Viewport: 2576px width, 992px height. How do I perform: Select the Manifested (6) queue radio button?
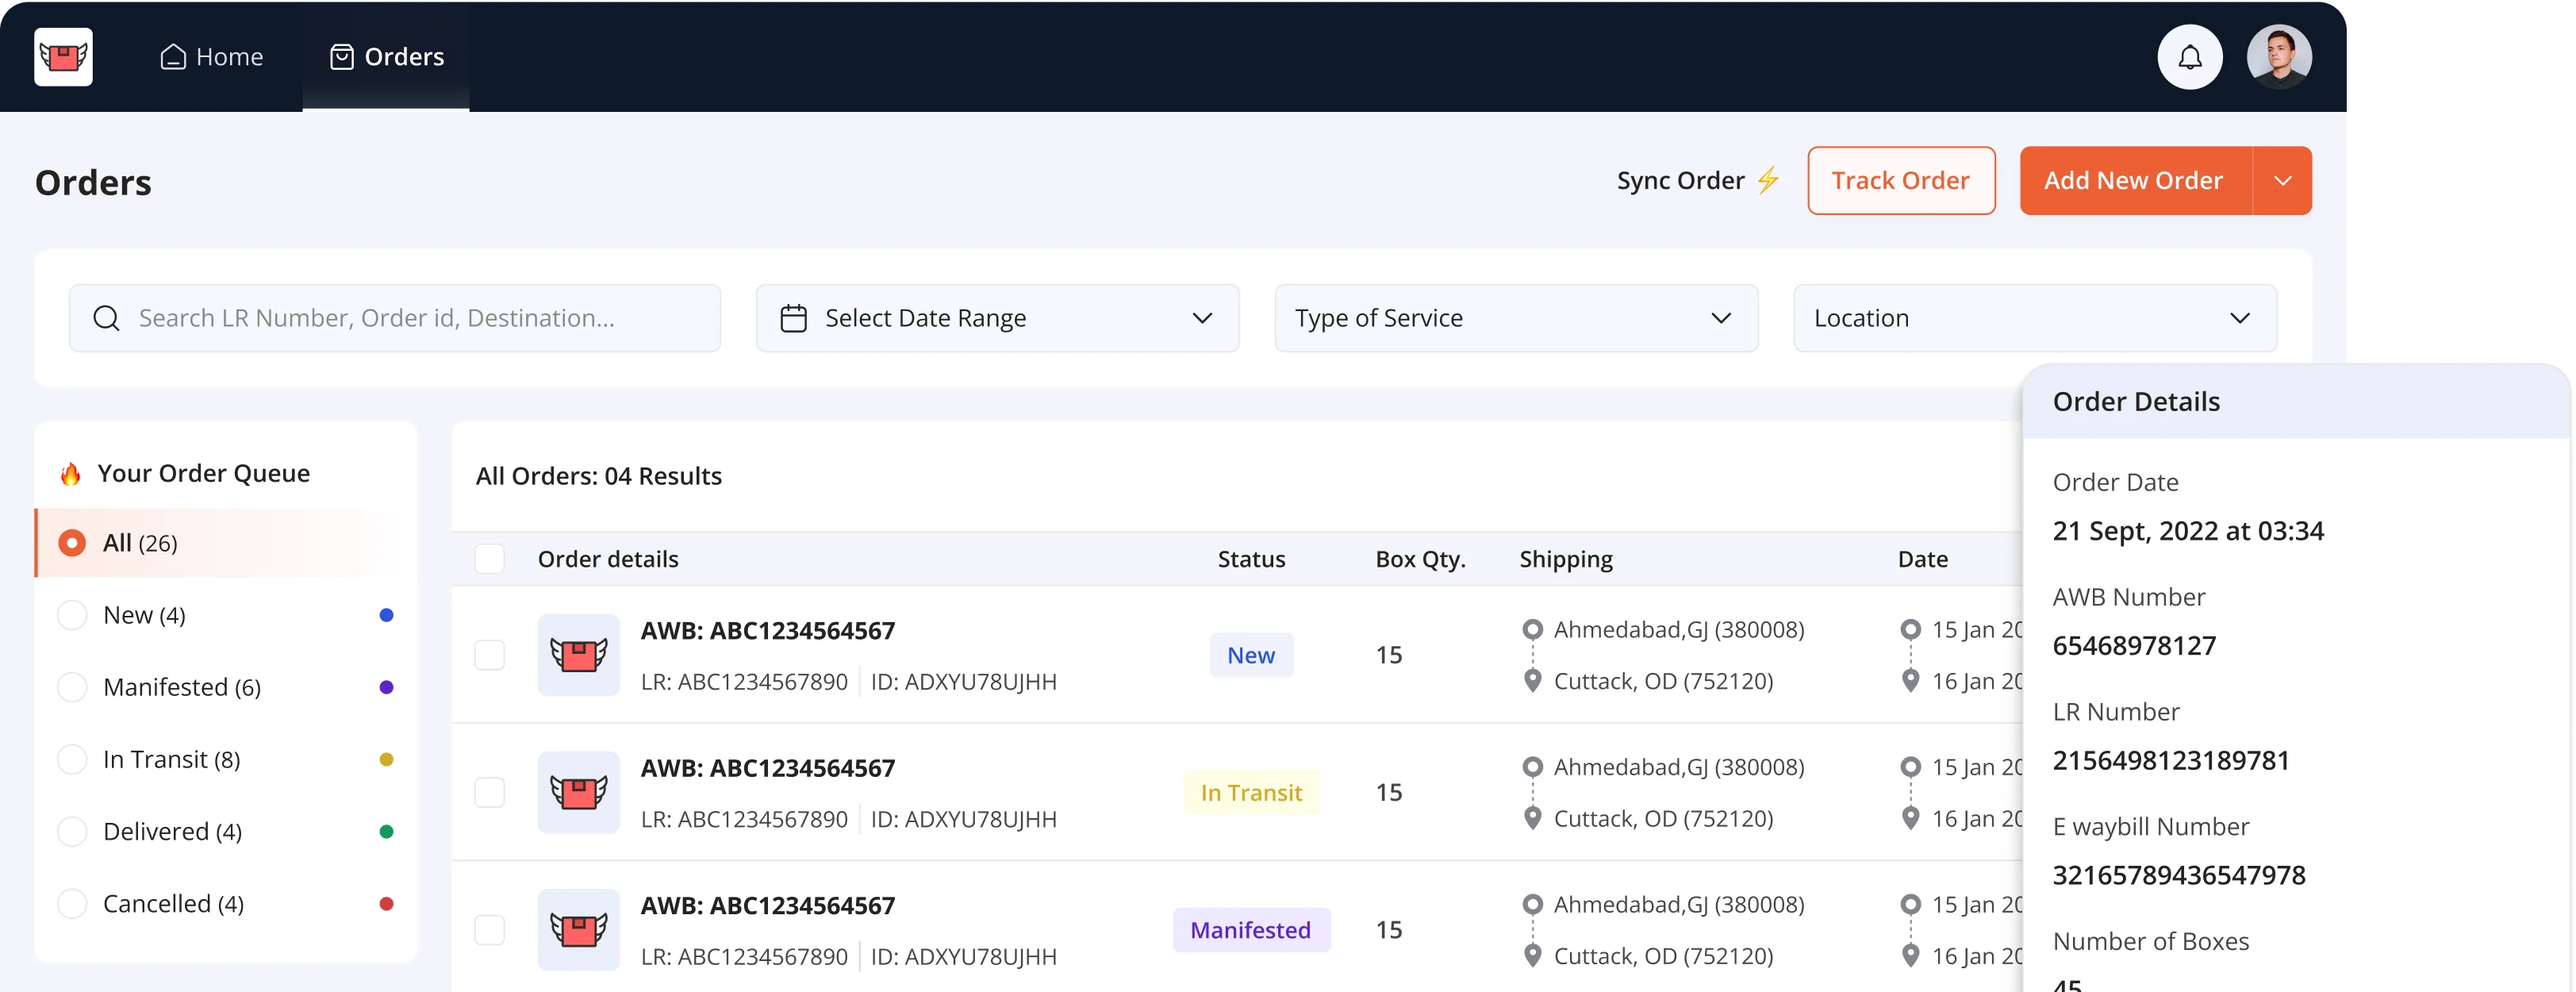[72, 687]
